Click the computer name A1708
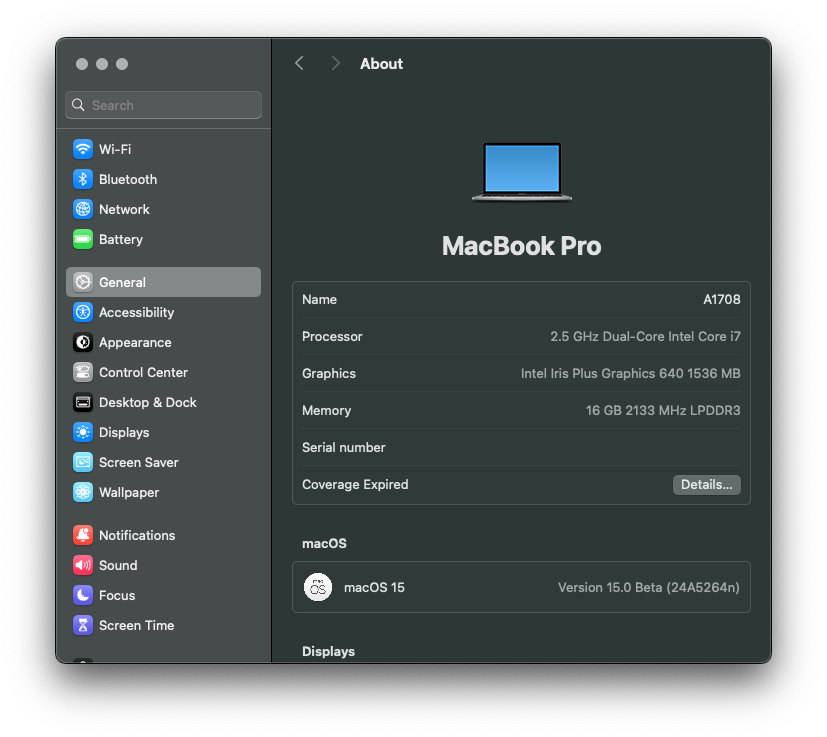 click(722, 300)
